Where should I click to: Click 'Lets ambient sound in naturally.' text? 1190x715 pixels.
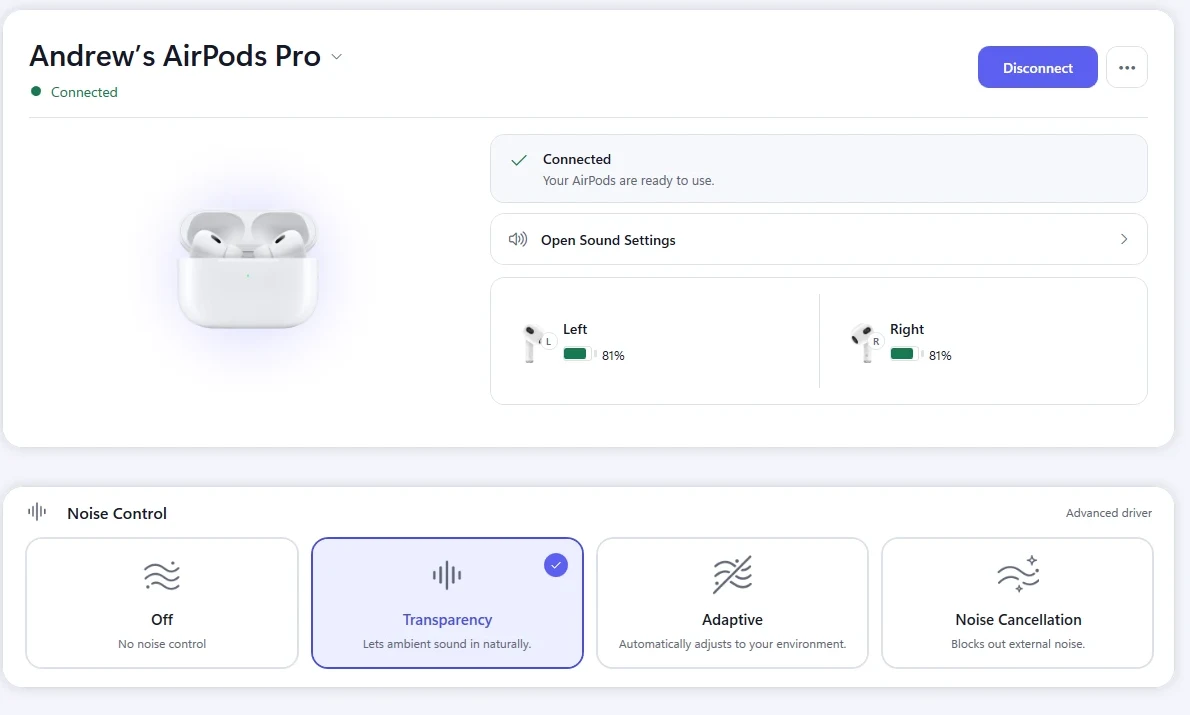[447, 644]
